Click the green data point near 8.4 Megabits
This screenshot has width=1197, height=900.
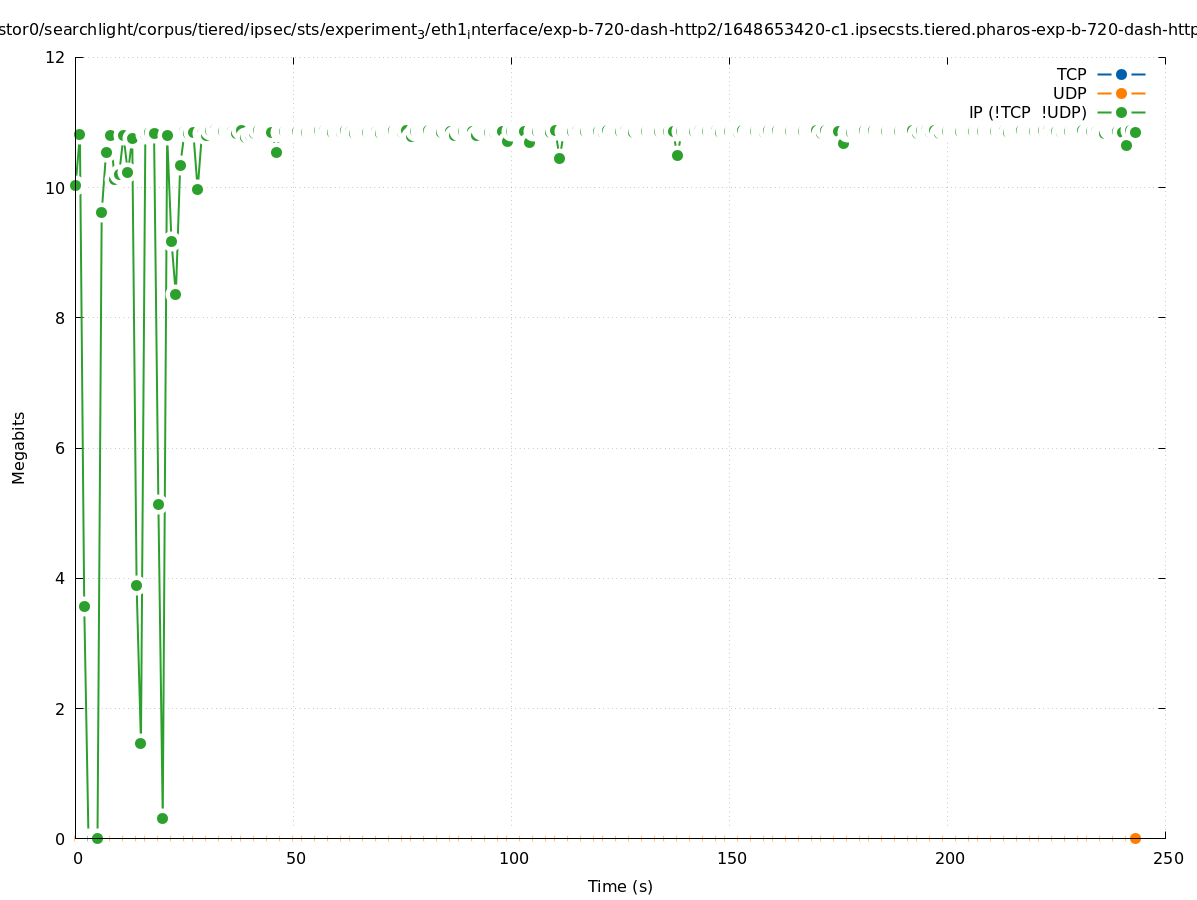point(175,294)
